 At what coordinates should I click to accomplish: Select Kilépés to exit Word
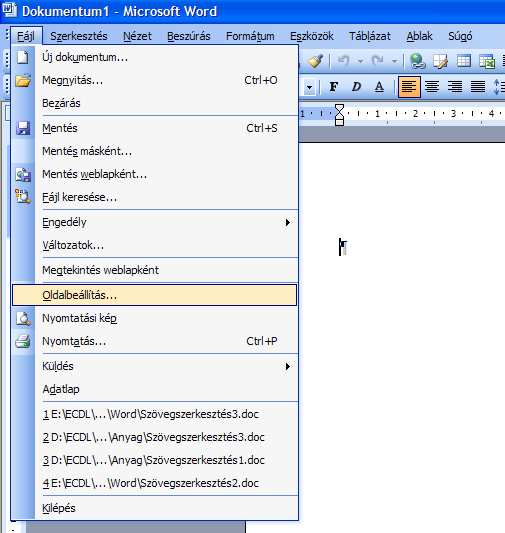tap(155, 508)
